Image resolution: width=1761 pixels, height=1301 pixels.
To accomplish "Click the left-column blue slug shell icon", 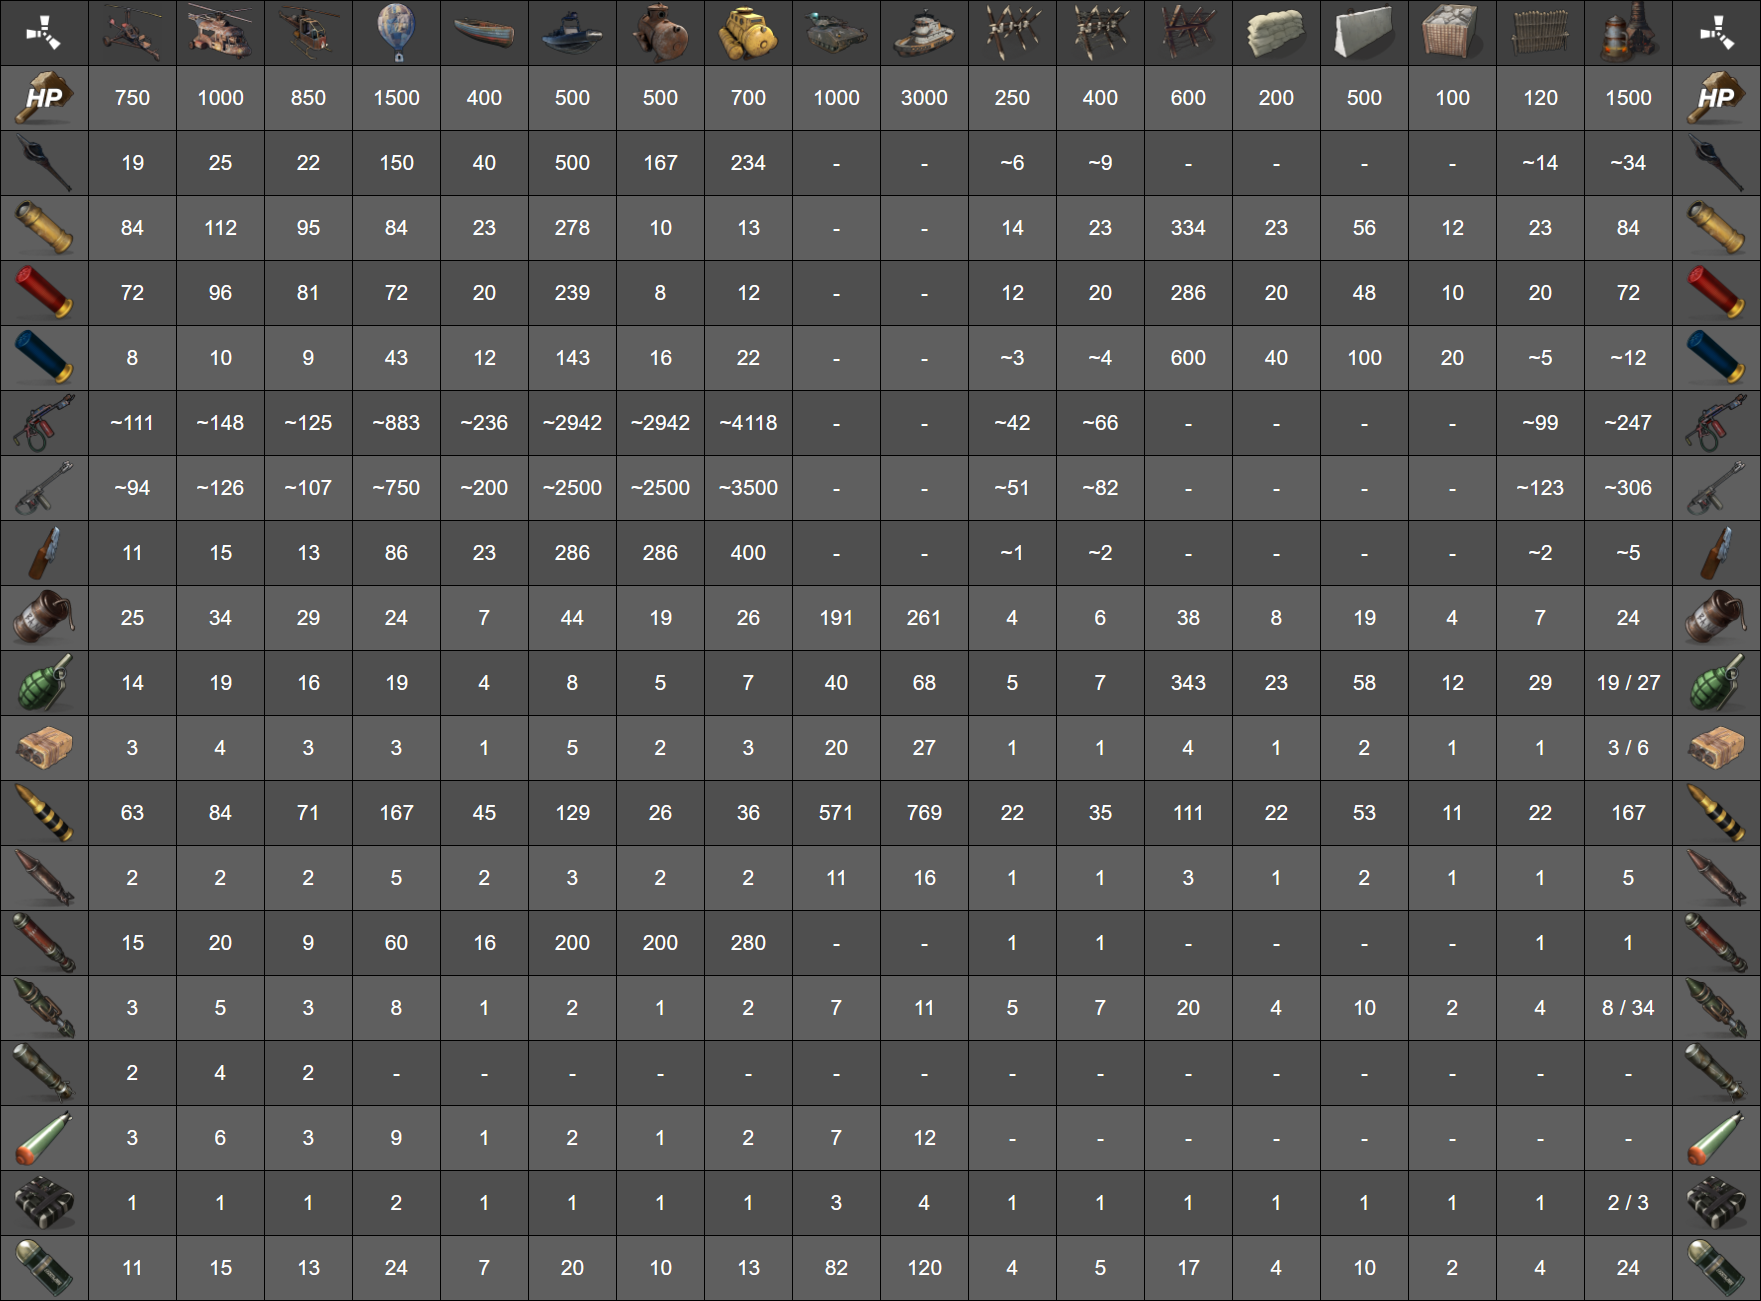I will (43, 358).
